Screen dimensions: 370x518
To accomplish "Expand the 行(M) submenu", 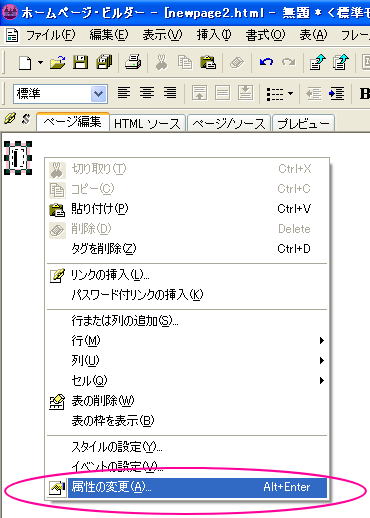I will [x=187, y=341].
